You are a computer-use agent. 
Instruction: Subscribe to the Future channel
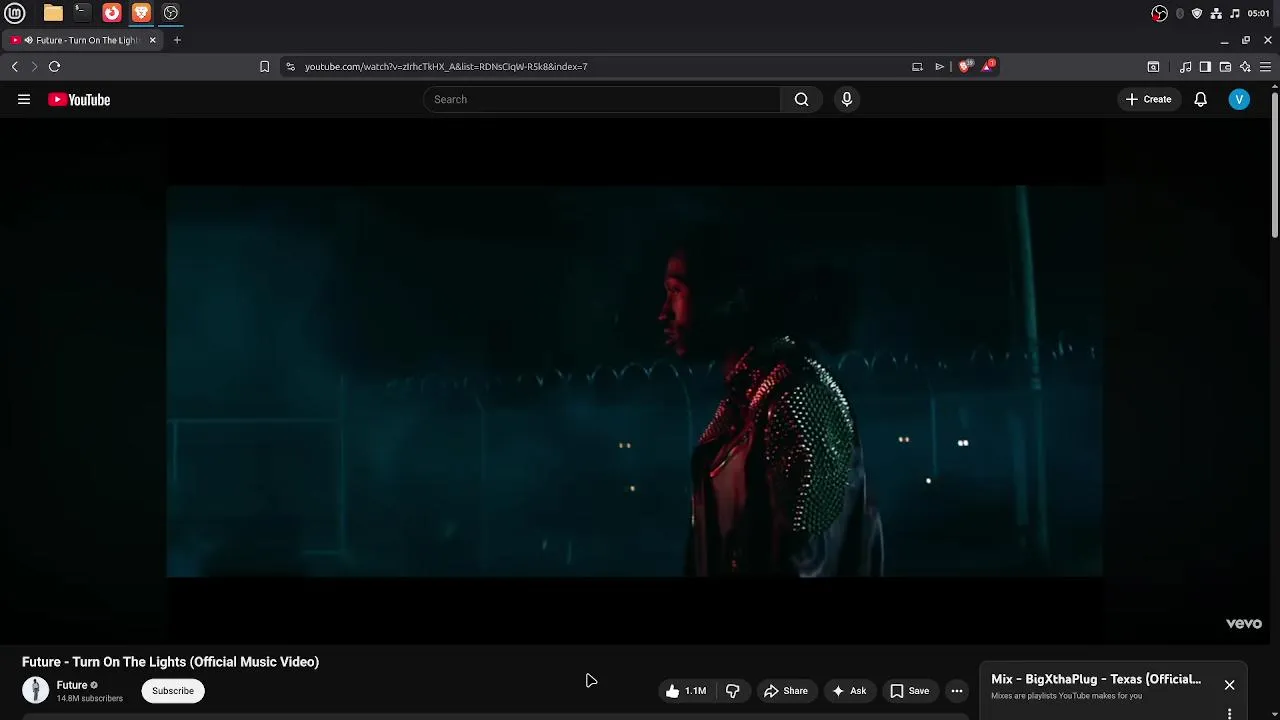point(173,690)
